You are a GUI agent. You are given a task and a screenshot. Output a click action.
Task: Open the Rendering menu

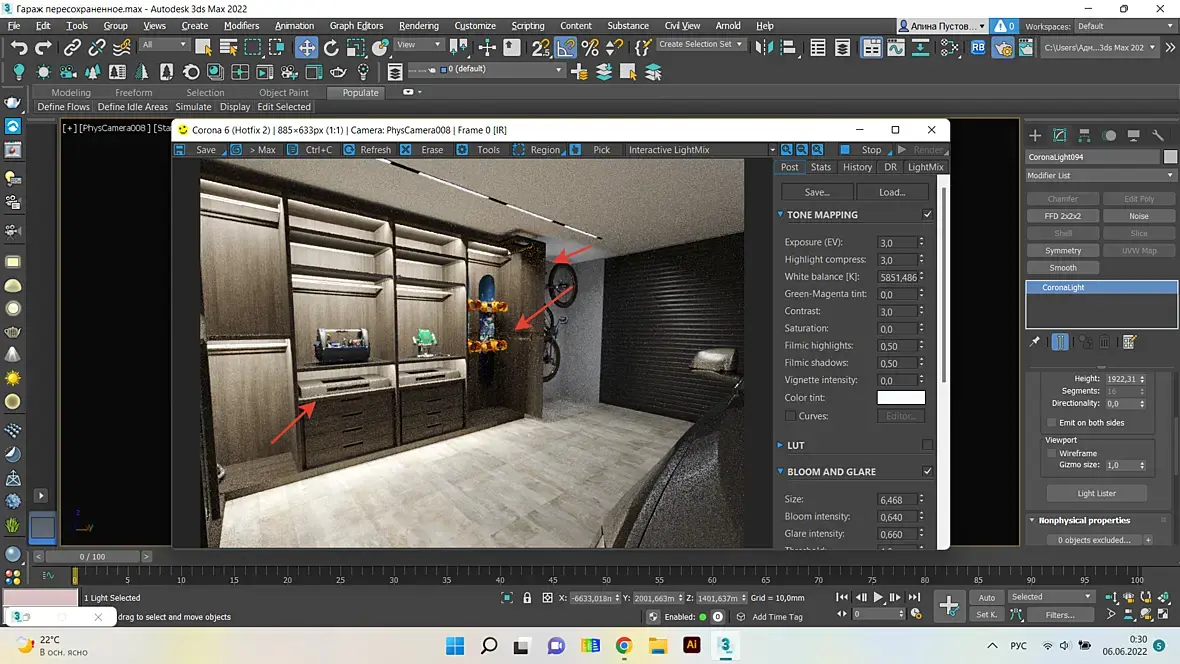coord(418,26)
